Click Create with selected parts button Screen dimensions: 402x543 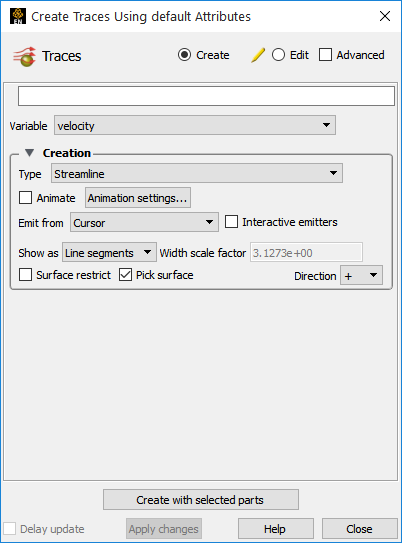201,500
